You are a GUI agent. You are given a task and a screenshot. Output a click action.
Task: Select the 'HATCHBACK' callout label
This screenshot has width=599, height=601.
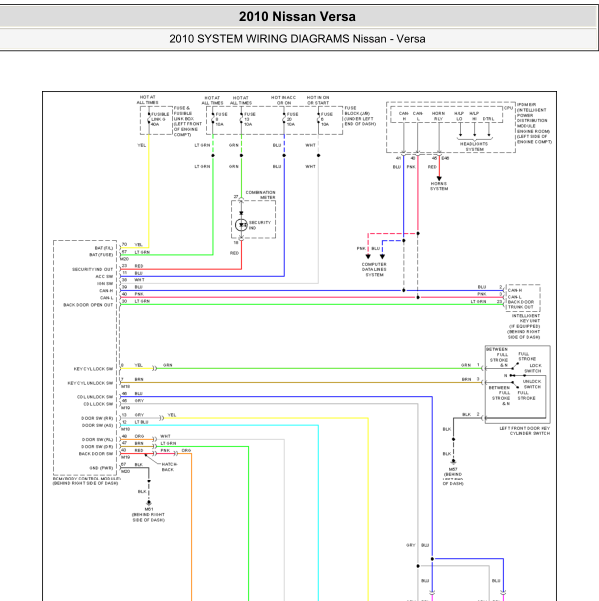(x=169, y=466)
